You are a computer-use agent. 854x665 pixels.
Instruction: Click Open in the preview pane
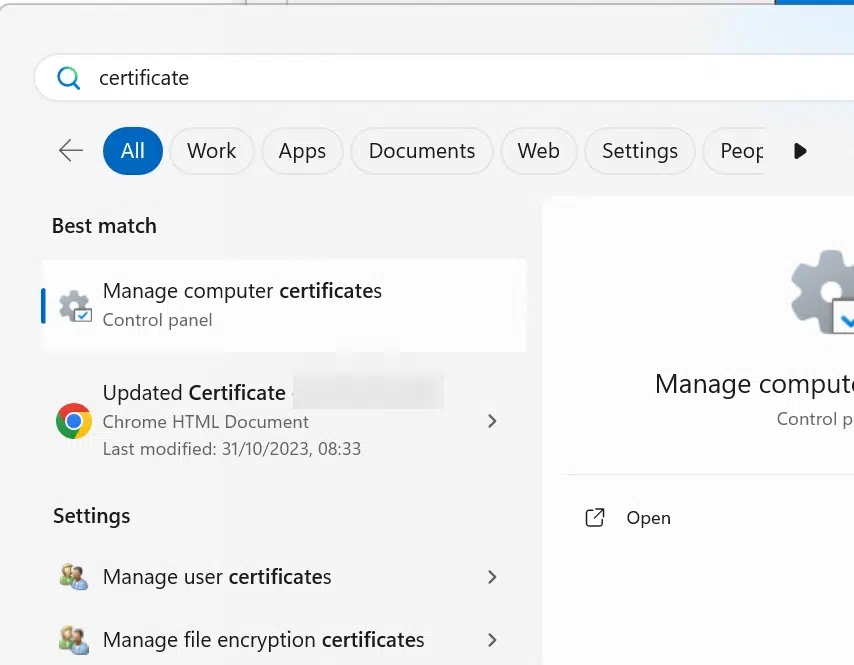pos(648,518)
